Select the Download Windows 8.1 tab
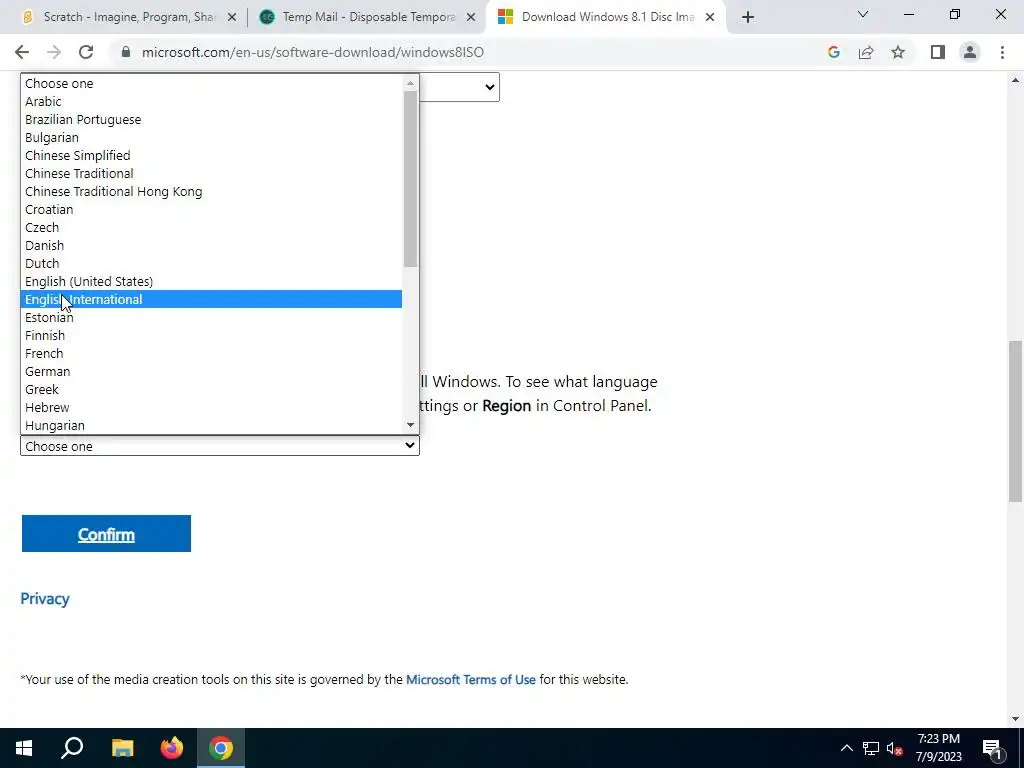Viewport: 1024px width, 768px height. point(606,17)
